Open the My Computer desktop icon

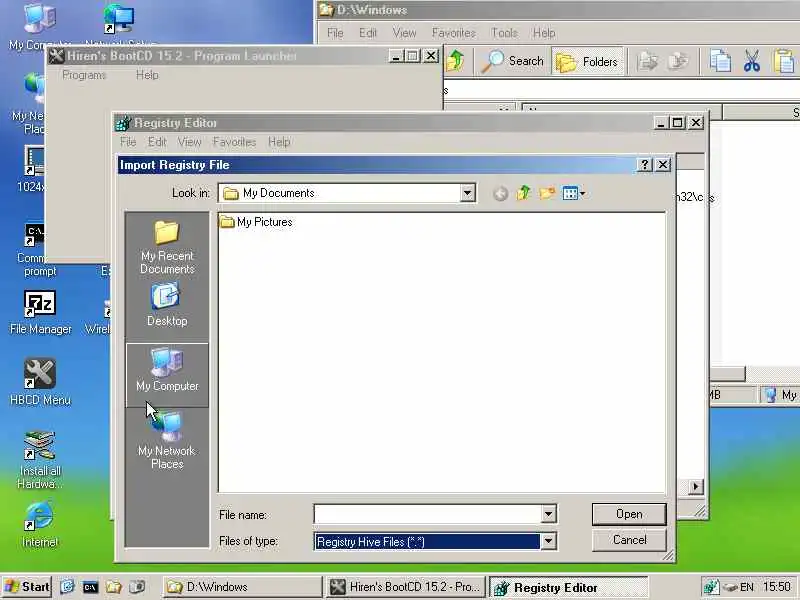click(40, 26)
